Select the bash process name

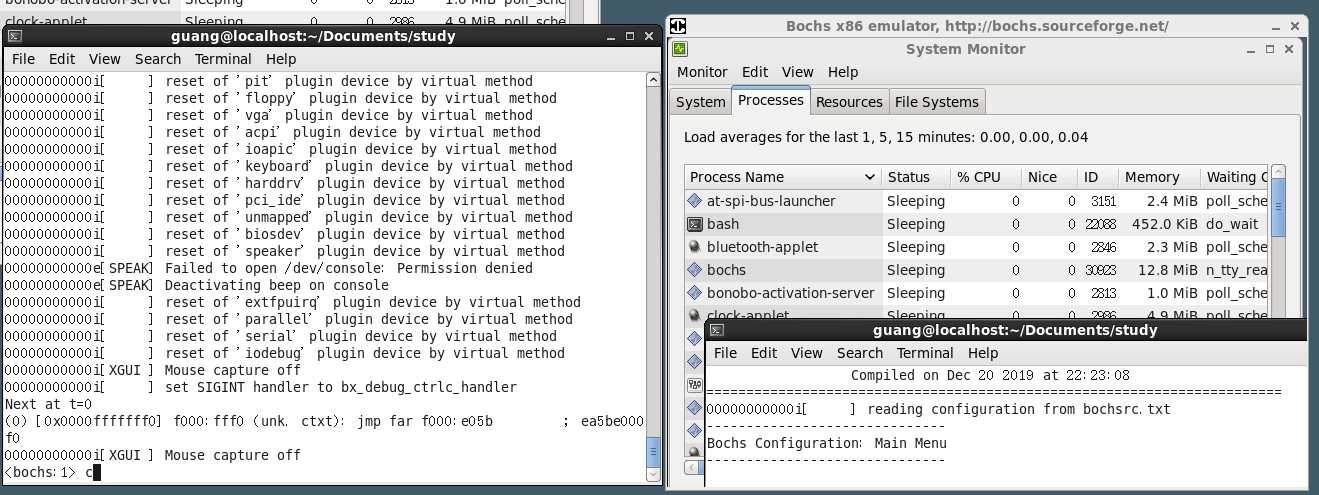(723, 224)
